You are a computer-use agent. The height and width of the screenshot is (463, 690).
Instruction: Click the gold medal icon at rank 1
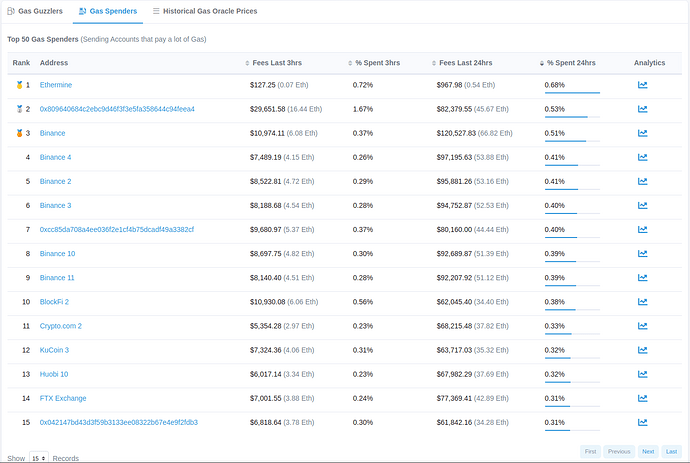(x=19, y=85)
